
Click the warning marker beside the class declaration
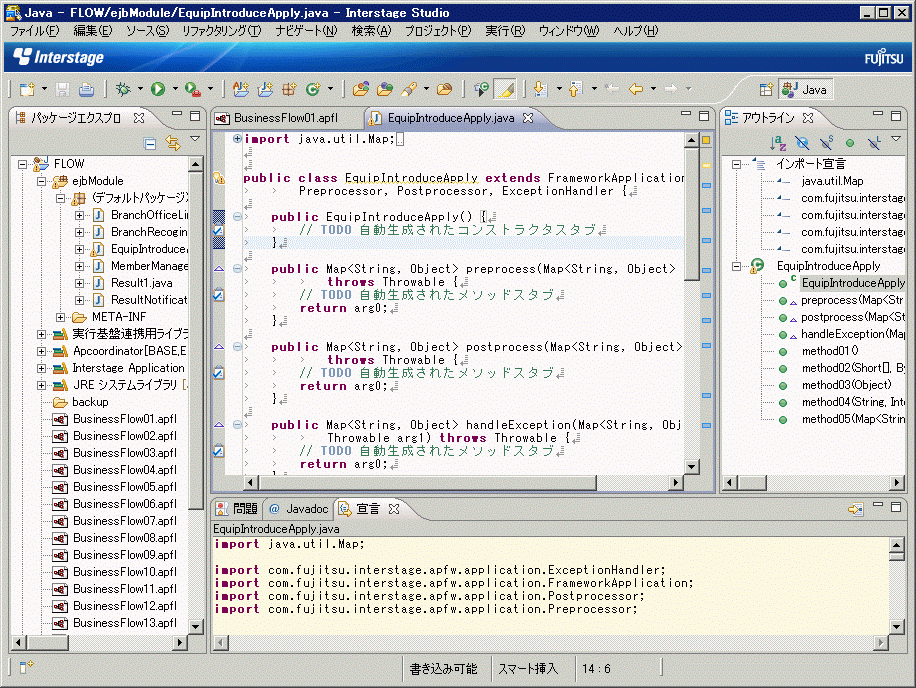tap(219, 178)
